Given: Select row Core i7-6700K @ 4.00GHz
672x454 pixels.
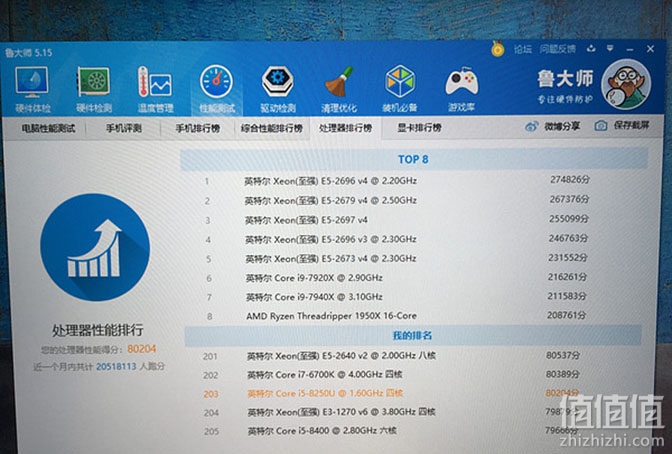Looking at the screenshot, I should click(393, 375).
